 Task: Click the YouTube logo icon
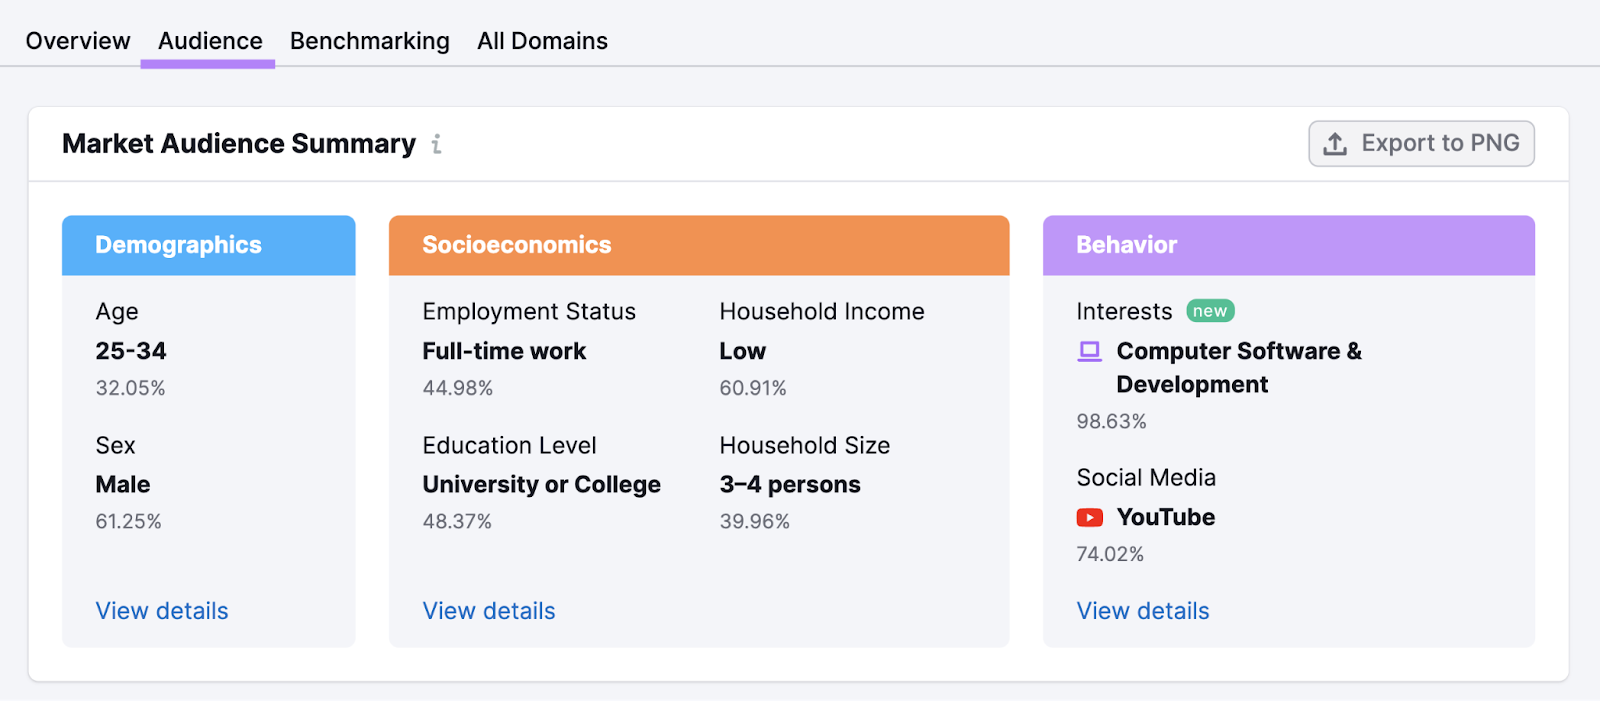click(1090, 517)
